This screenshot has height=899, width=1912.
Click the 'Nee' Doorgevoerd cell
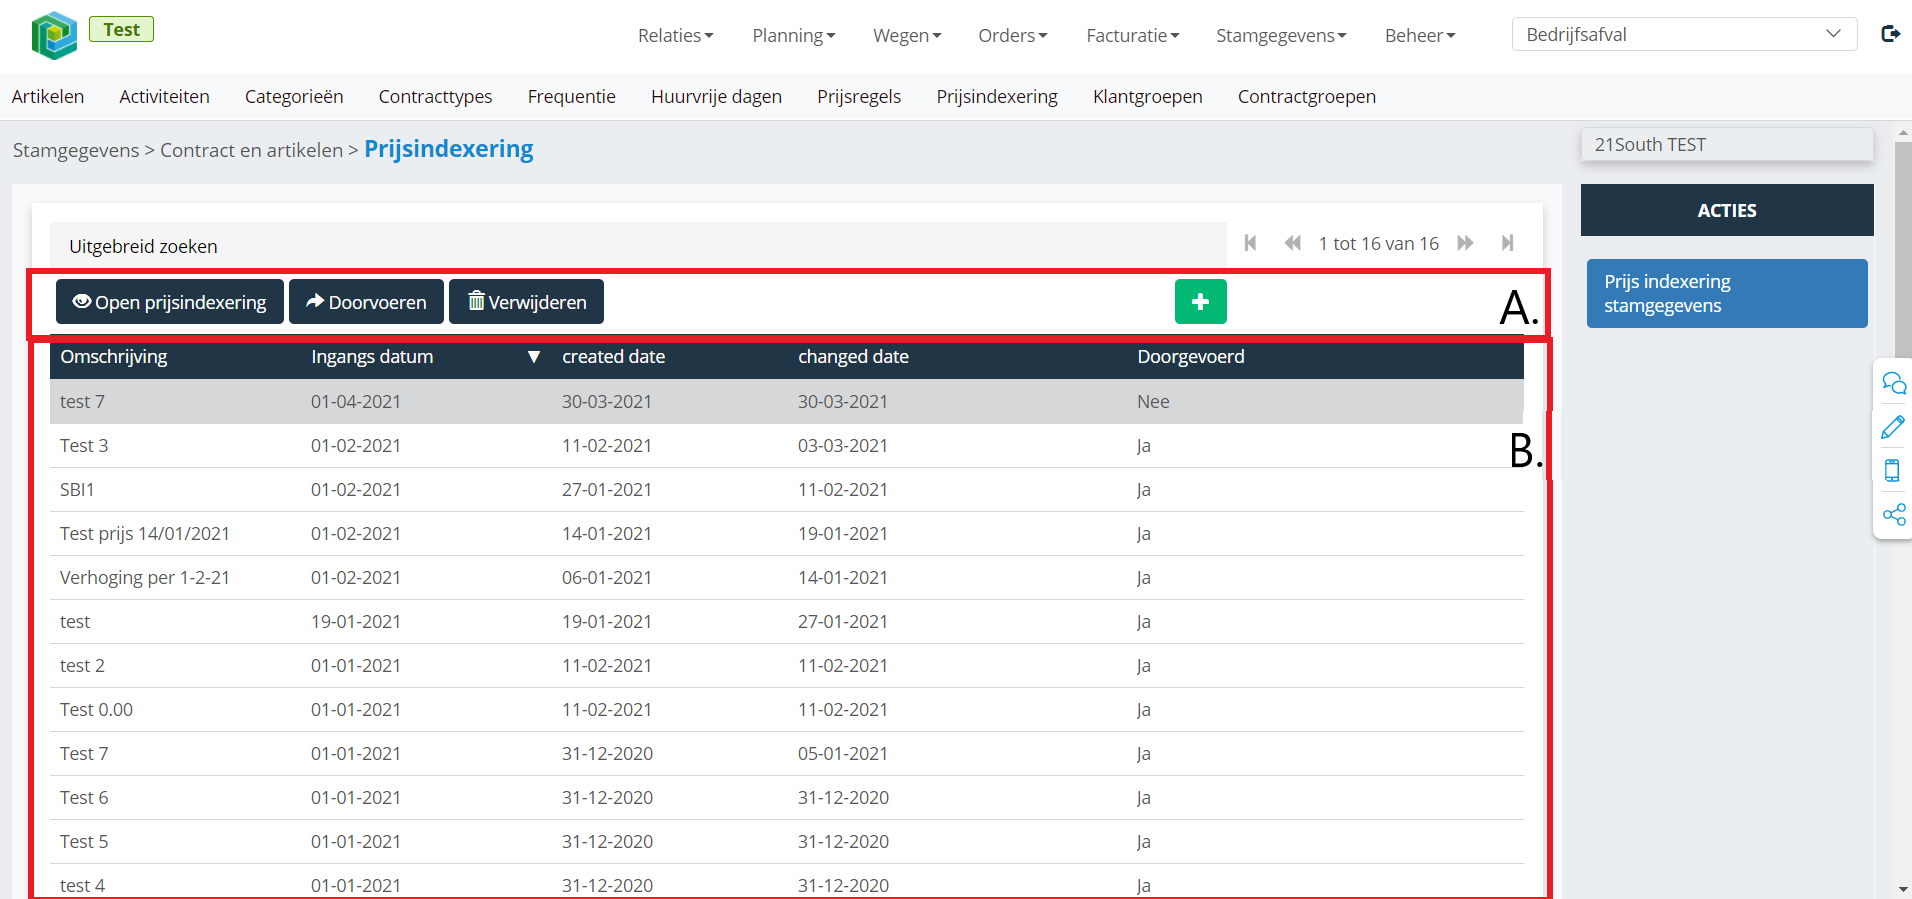[x=1153, y=401]
